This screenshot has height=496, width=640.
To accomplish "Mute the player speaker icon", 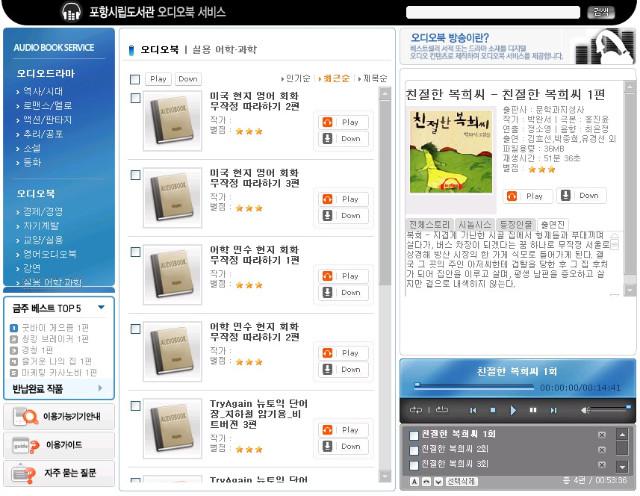I will [585, 410].
